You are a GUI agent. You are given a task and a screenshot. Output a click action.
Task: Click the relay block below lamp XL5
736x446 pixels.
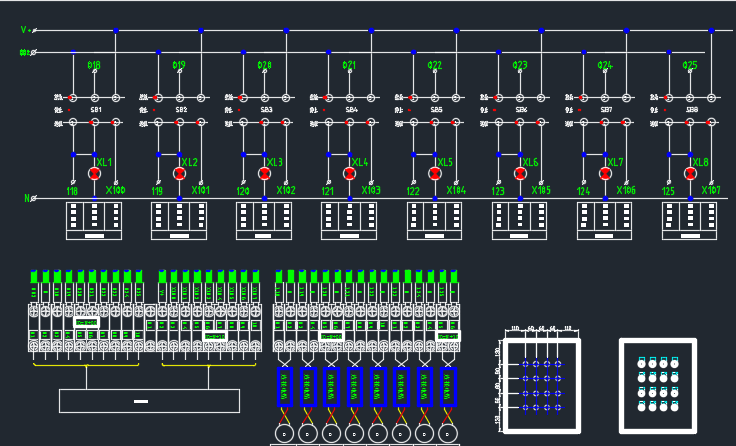(435, 221)
